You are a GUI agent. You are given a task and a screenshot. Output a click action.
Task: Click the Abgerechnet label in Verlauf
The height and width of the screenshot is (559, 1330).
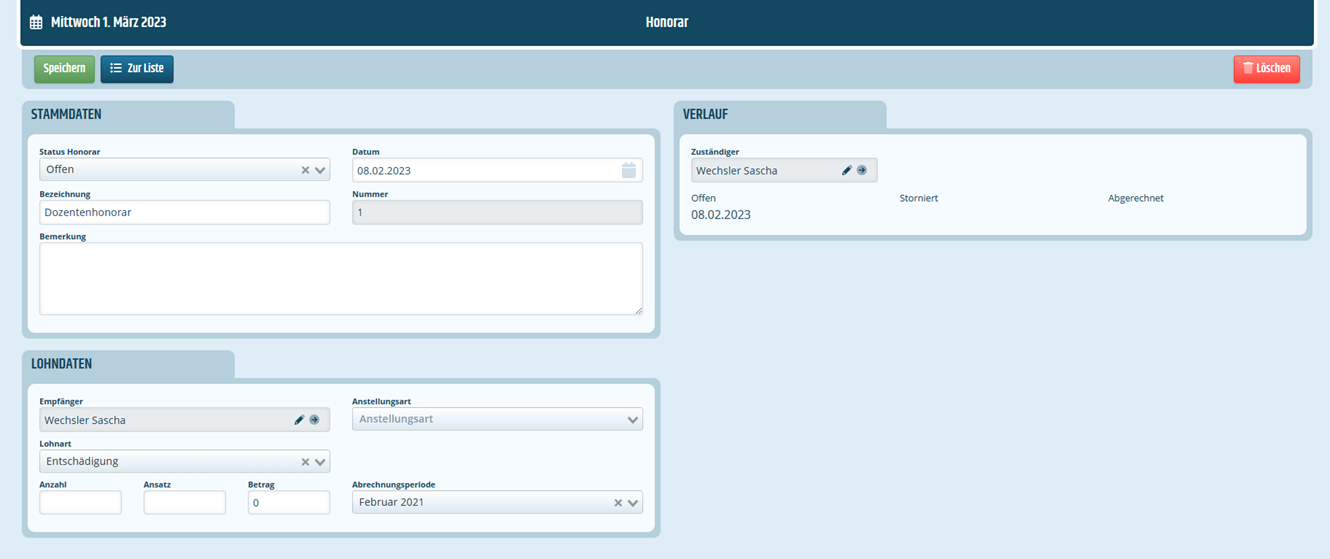coord(1136,198)
